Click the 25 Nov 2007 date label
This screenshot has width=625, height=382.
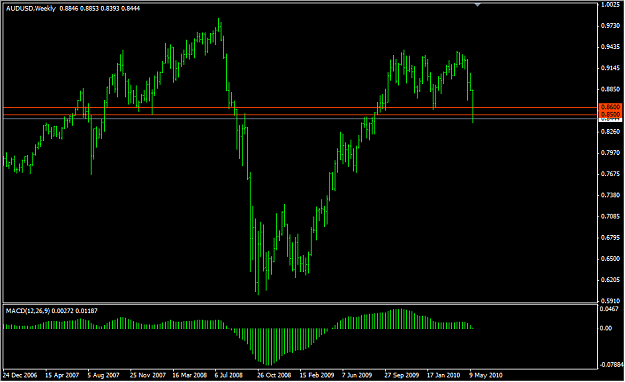(x=147, y=375)
